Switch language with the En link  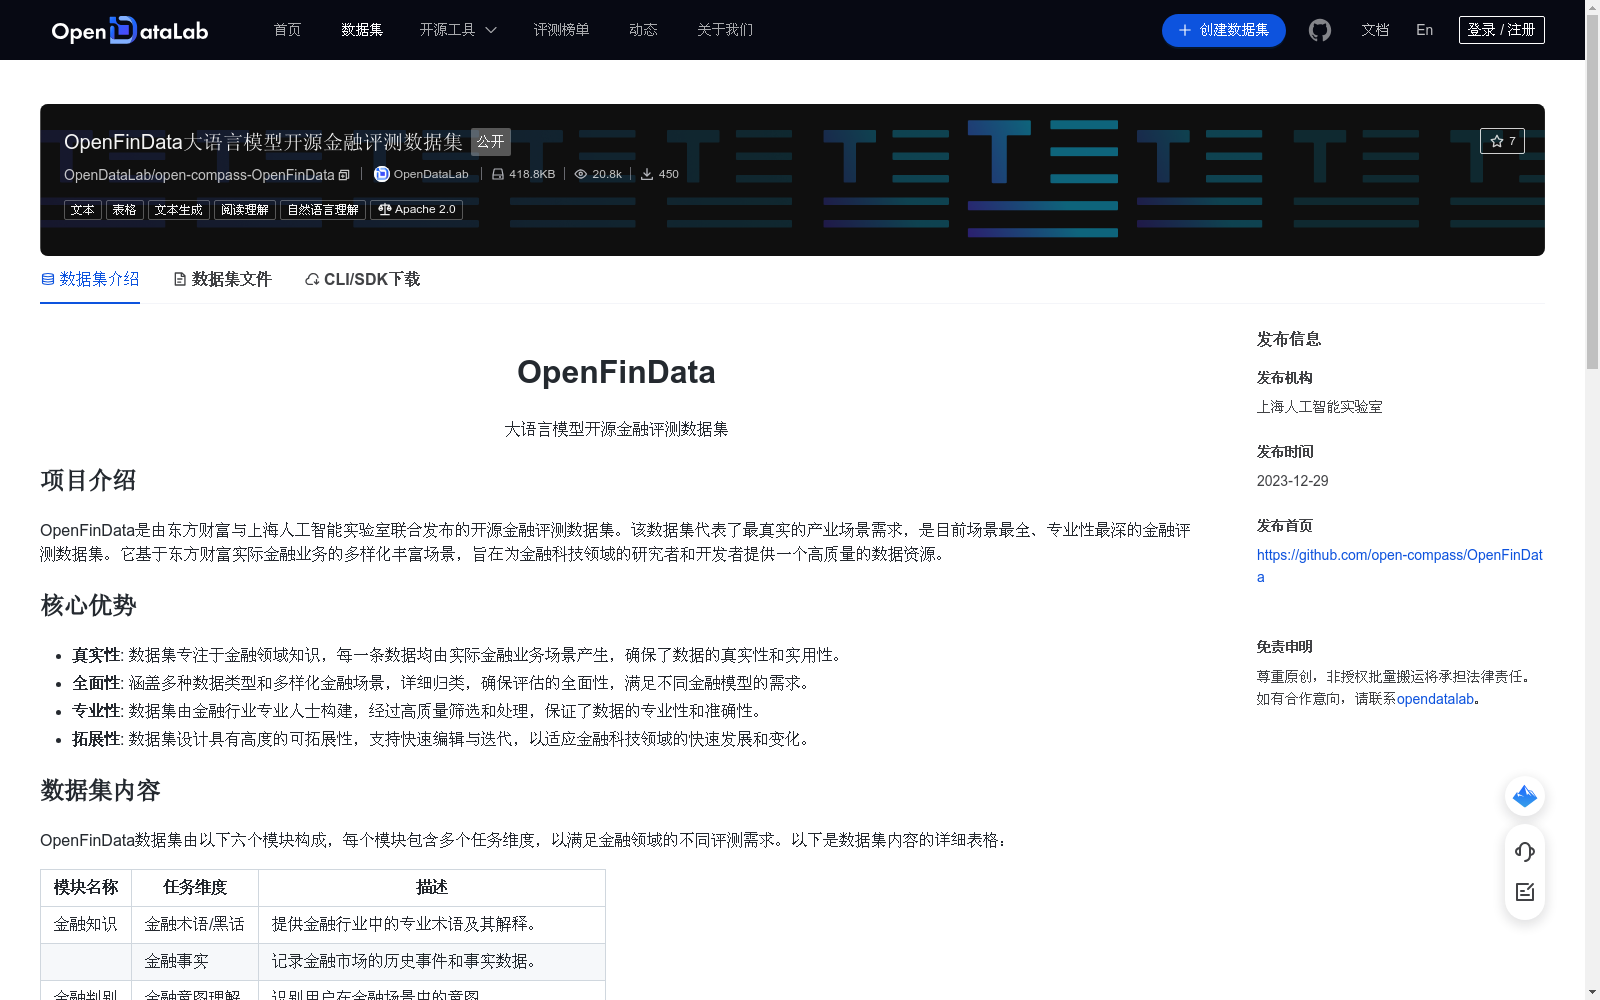point(1425,30)
